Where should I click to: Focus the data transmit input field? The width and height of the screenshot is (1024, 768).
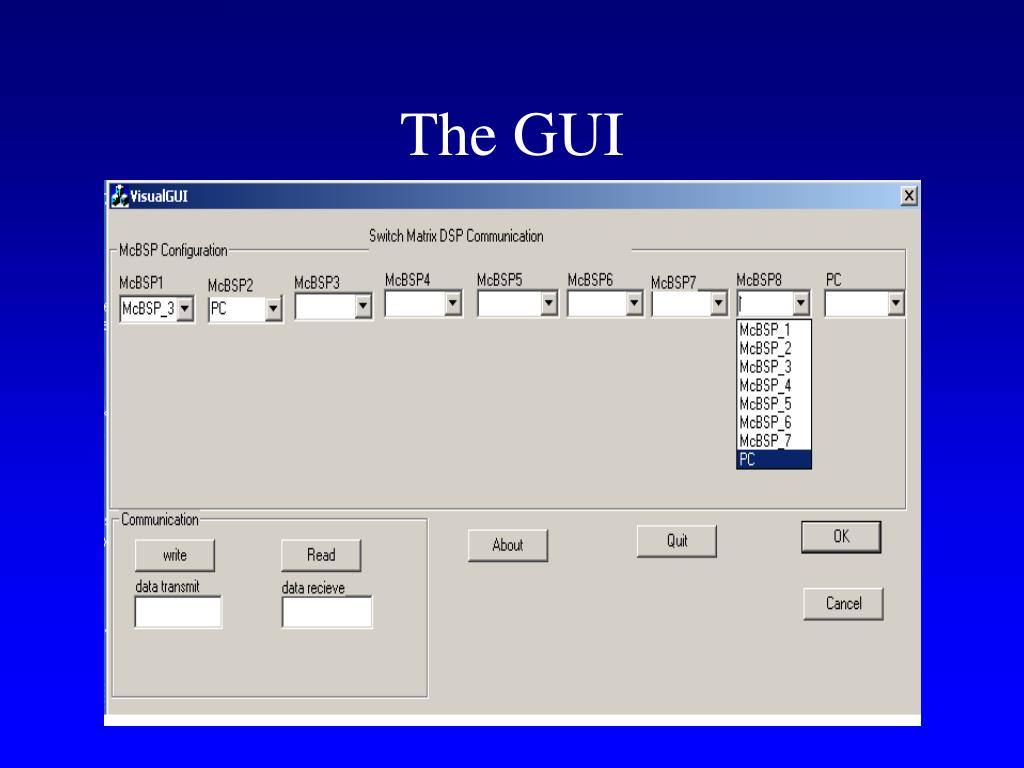178,612
